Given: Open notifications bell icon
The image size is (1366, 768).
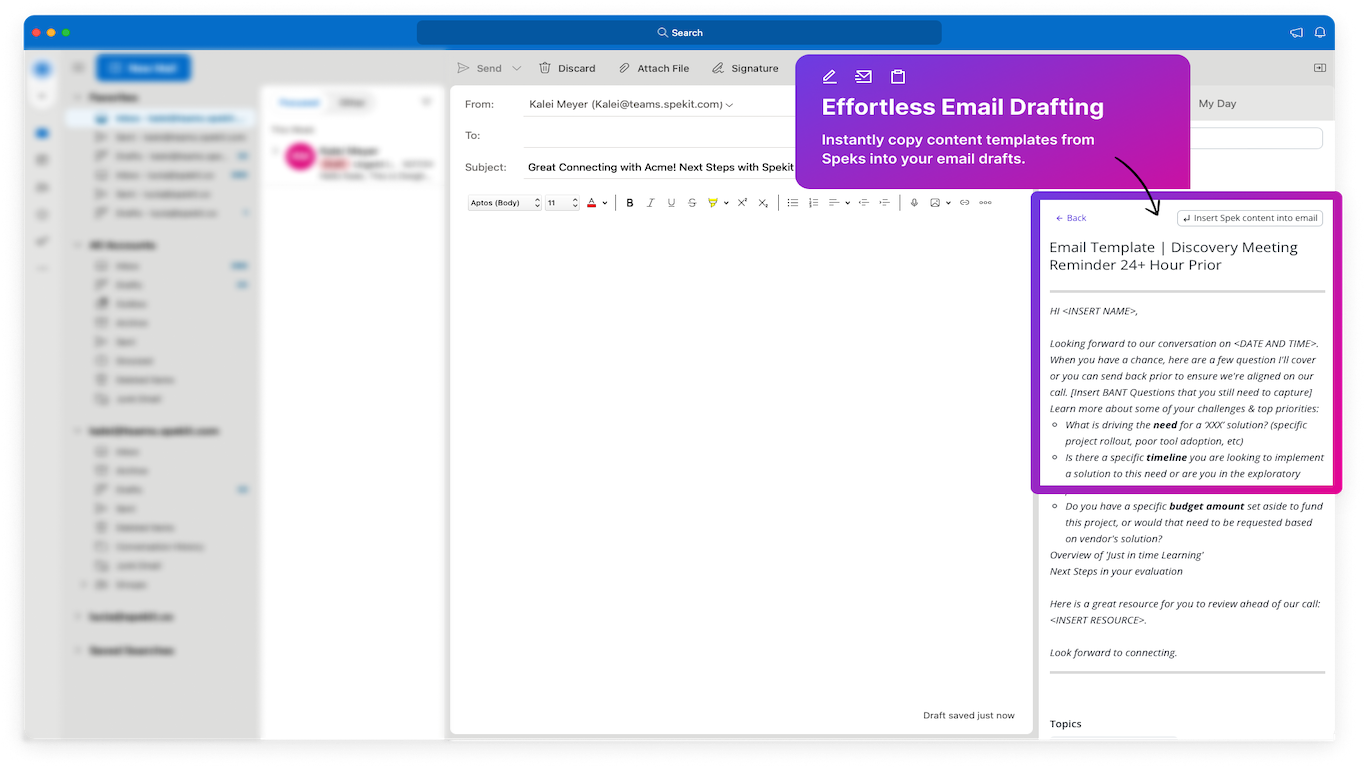Looking at the screenshot, I should click(1320, 32).
